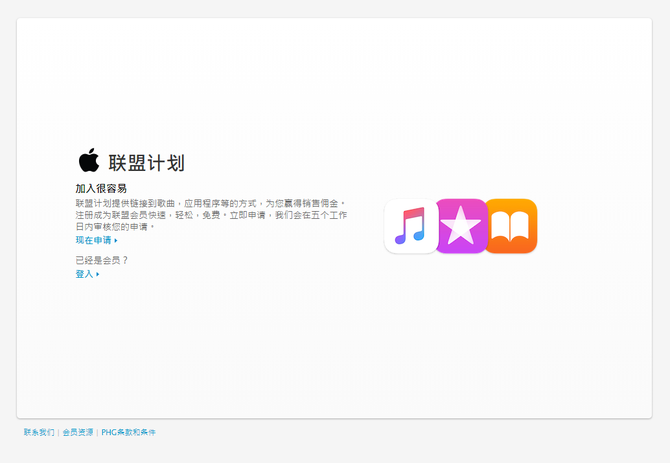The width and height of the screenshot is (670, 463).
Task: Click the 联盟计划 title text
Action: [146, 163]
